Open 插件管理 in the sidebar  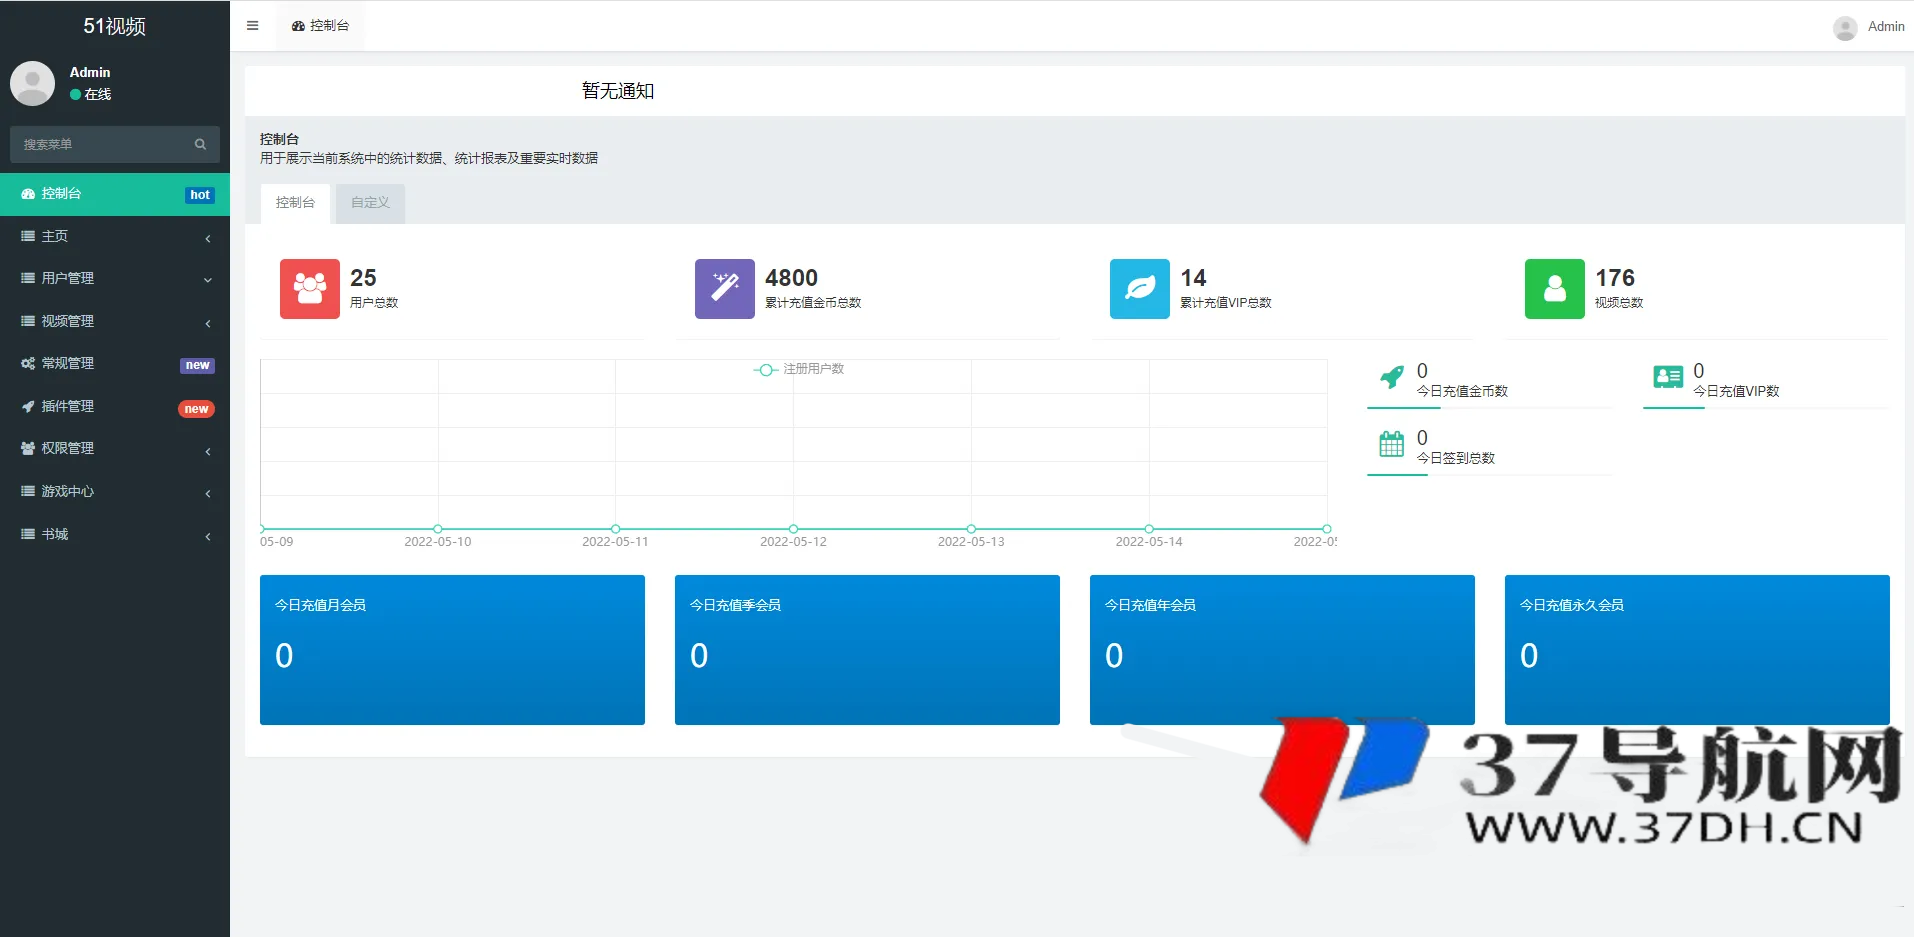coord(115,406)
